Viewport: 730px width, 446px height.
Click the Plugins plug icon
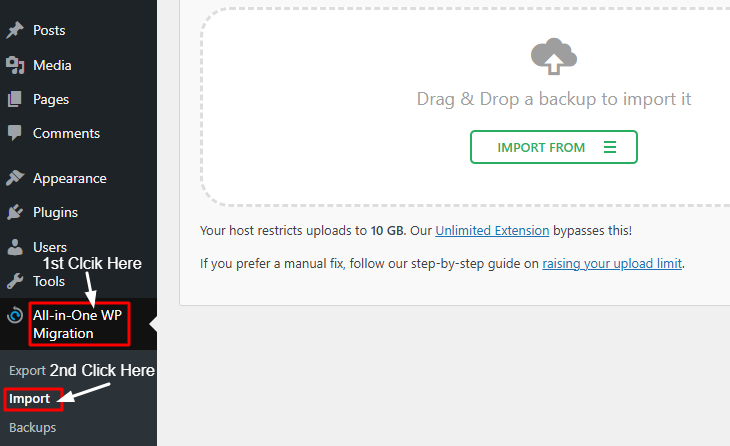(15, 212)
